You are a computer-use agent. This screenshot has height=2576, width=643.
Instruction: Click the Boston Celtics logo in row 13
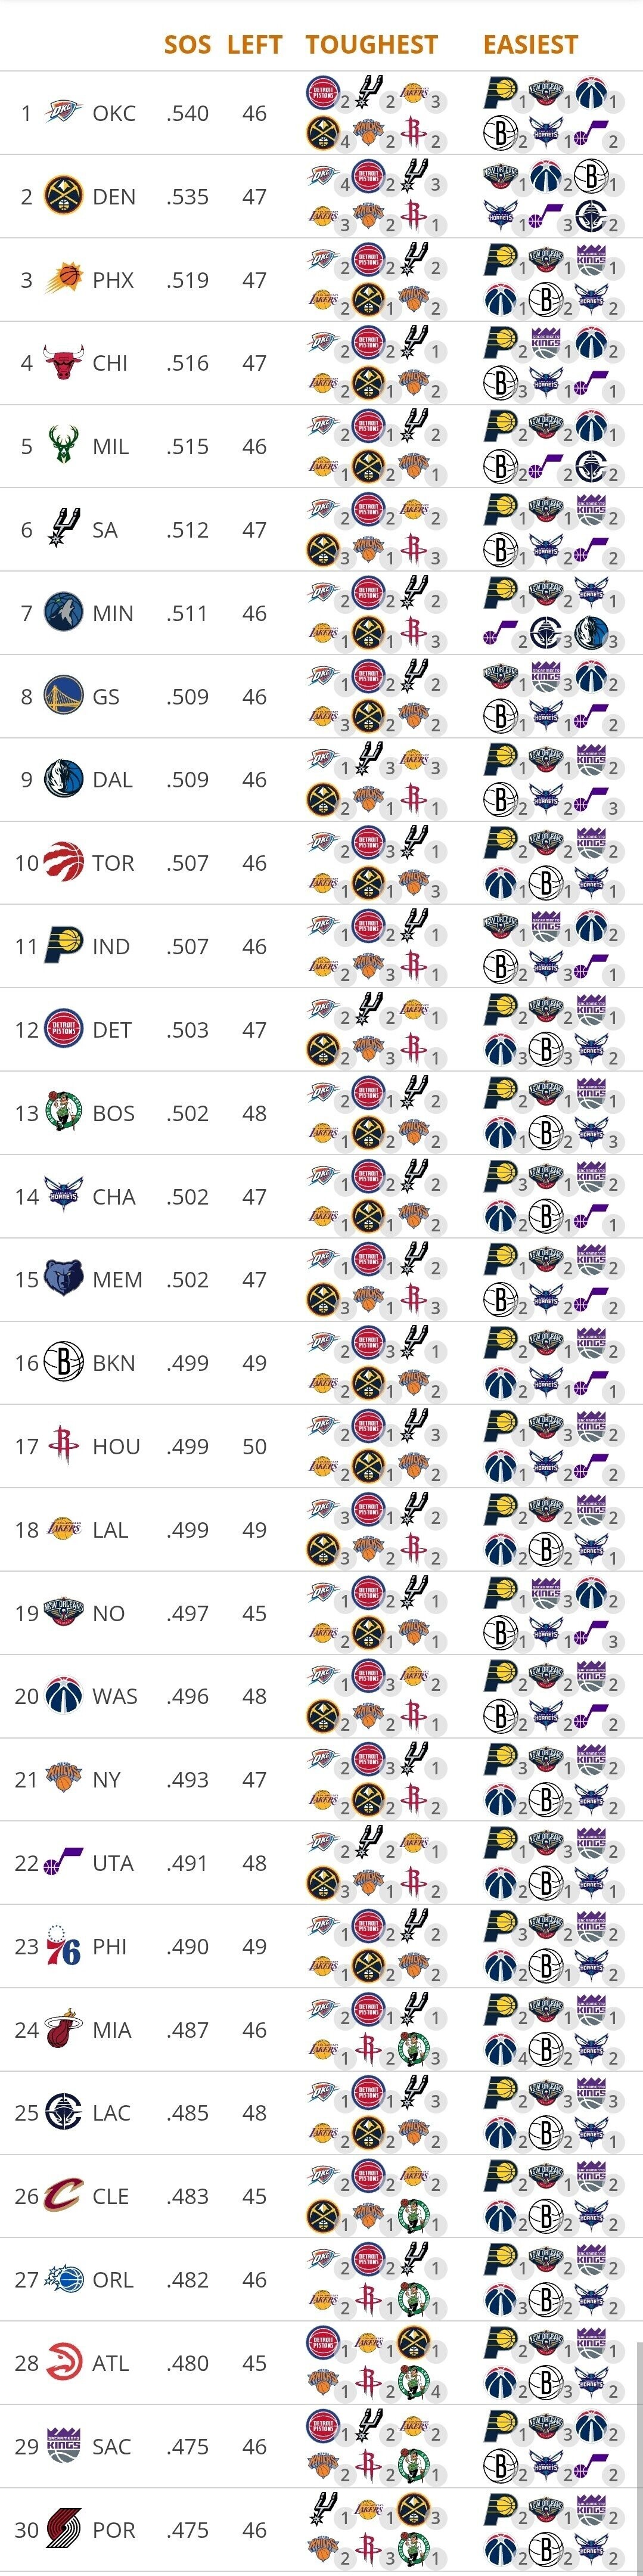(63, 1112)
